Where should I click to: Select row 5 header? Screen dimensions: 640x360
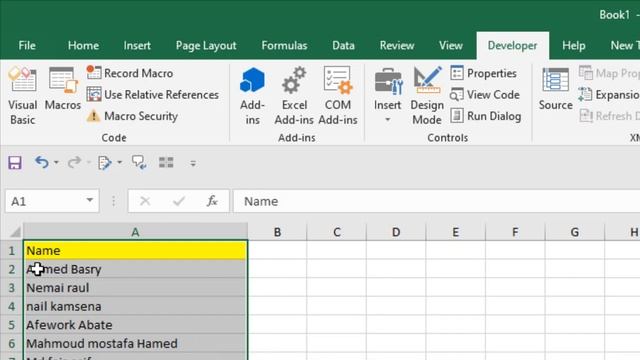(x=11, y=325)
